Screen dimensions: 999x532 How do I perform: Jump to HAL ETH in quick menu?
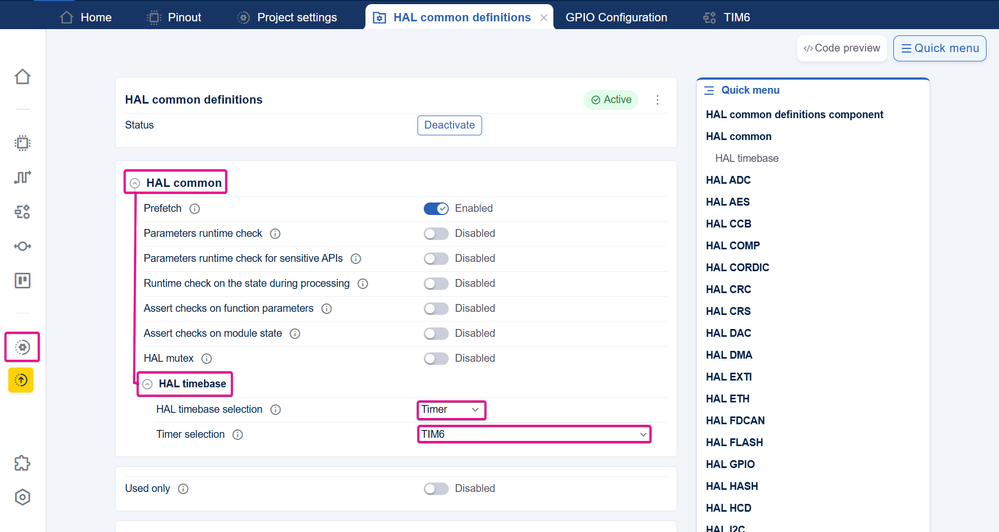coord(728,399)
